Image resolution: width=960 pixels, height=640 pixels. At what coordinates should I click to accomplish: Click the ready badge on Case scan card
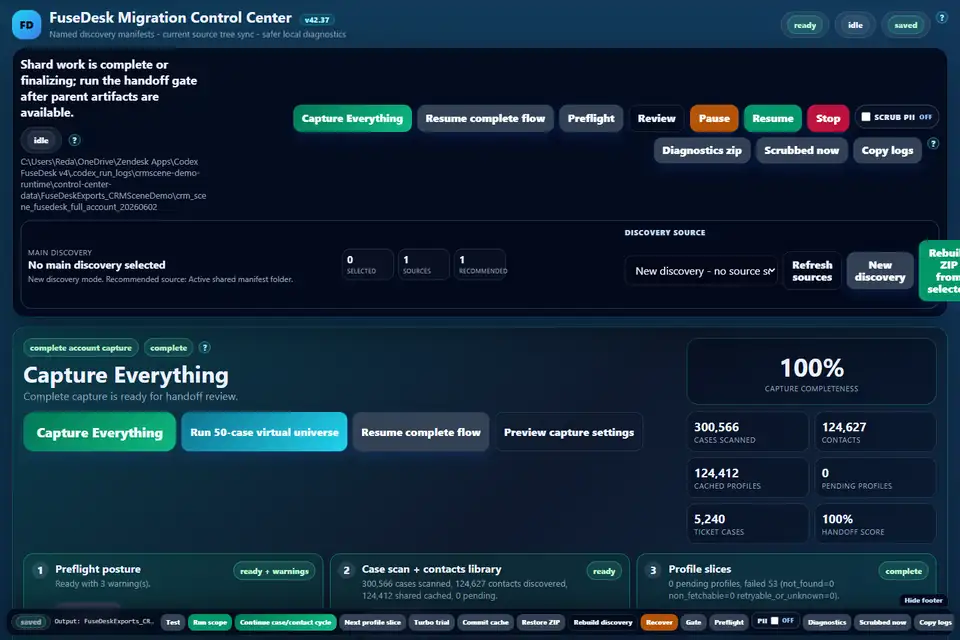click(604, 571)
